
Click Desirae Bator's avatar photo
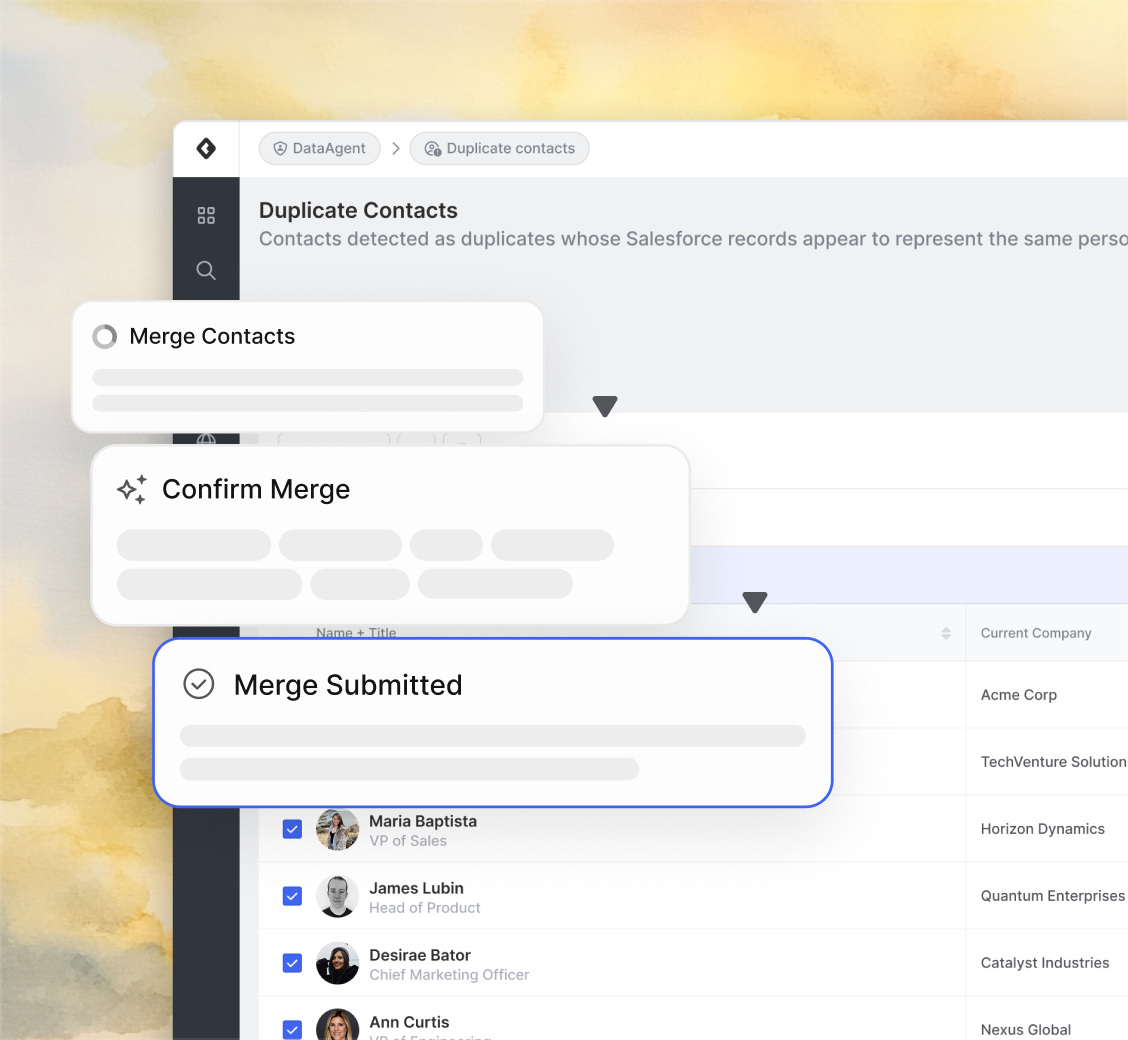pyautogui.click(x=337, y=963)
